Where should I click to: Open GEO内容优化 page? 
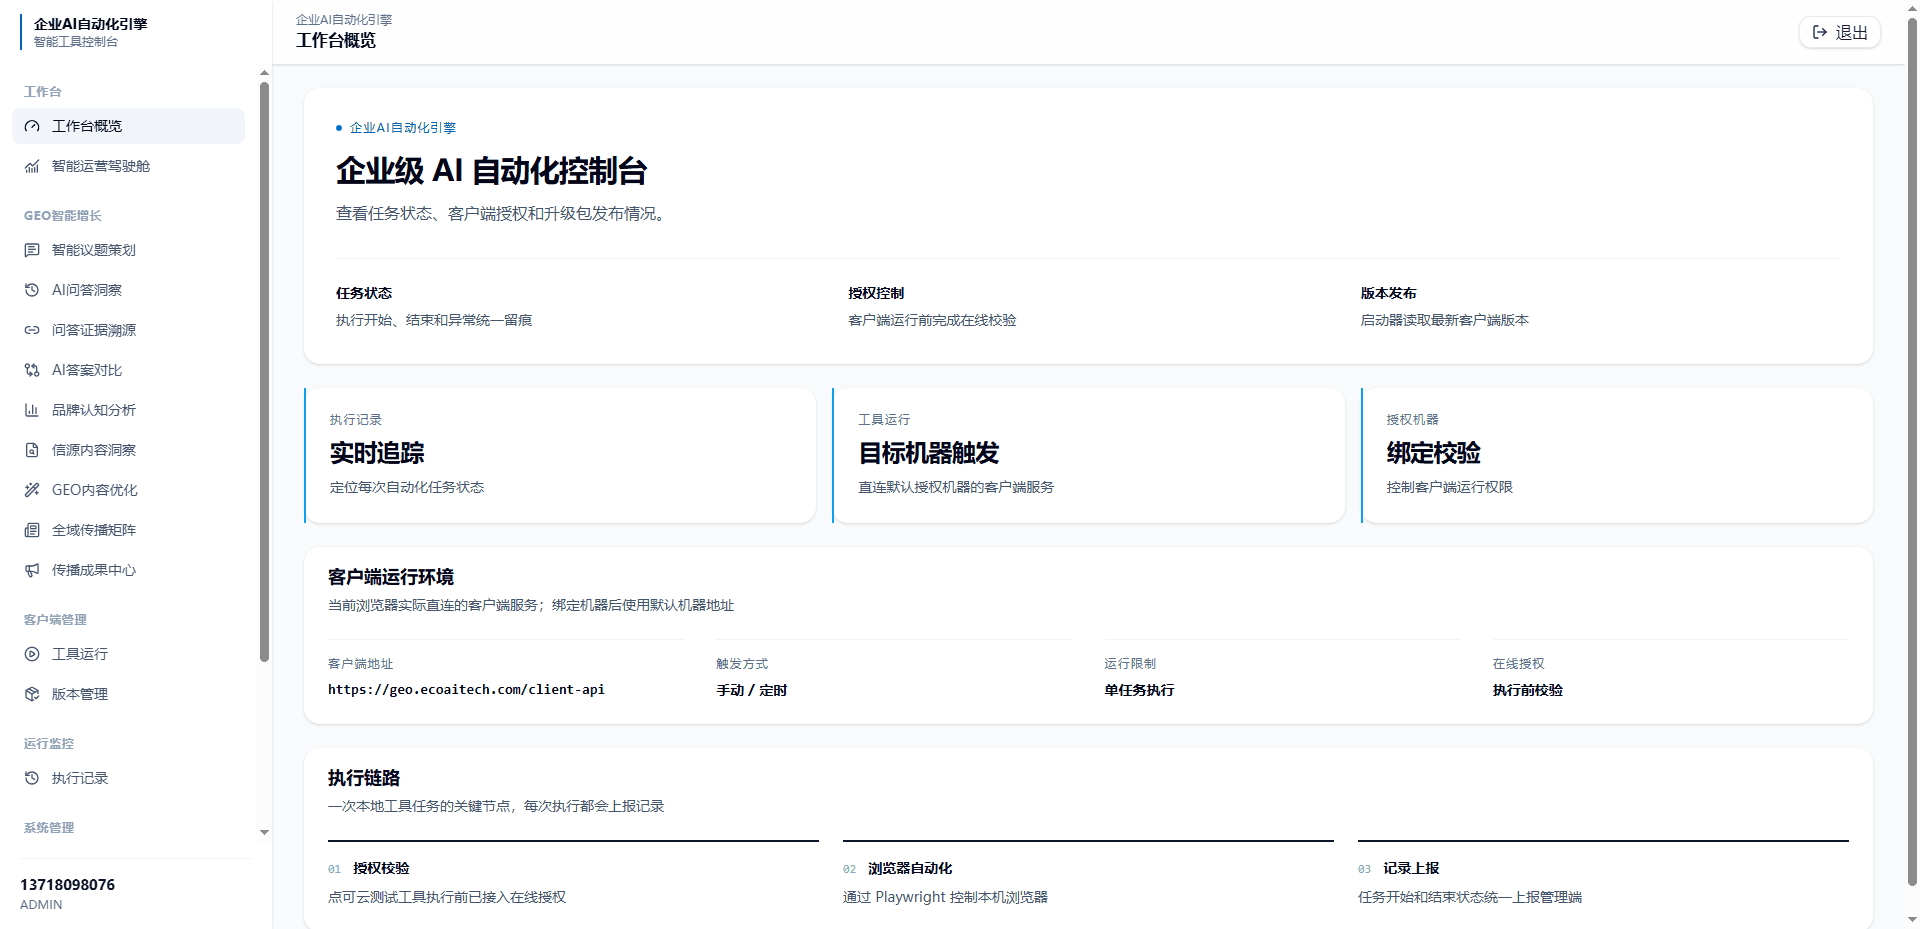point(128,490)
